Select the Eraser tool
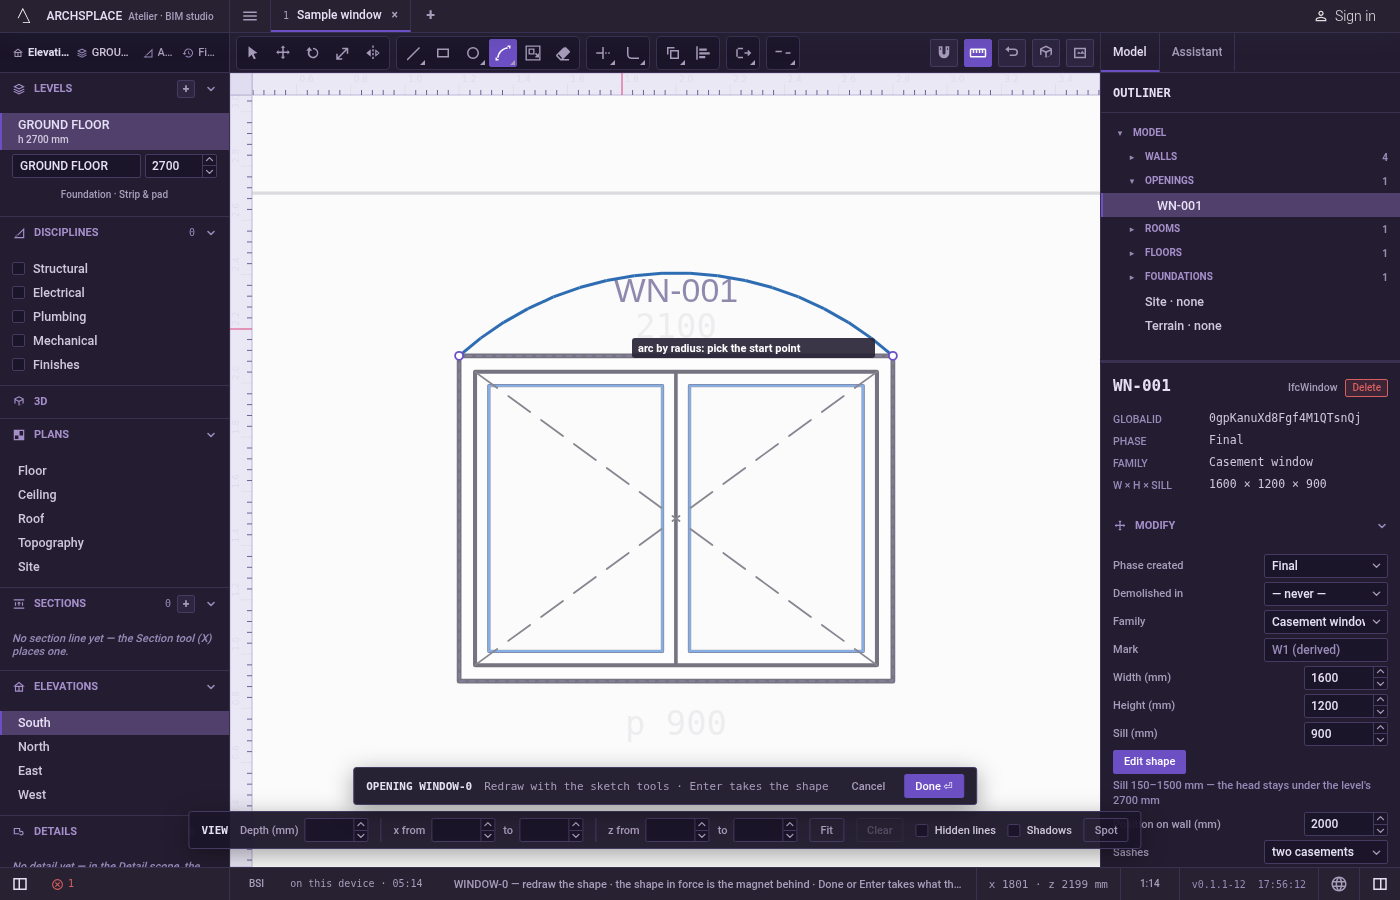 tap(563, 53)
